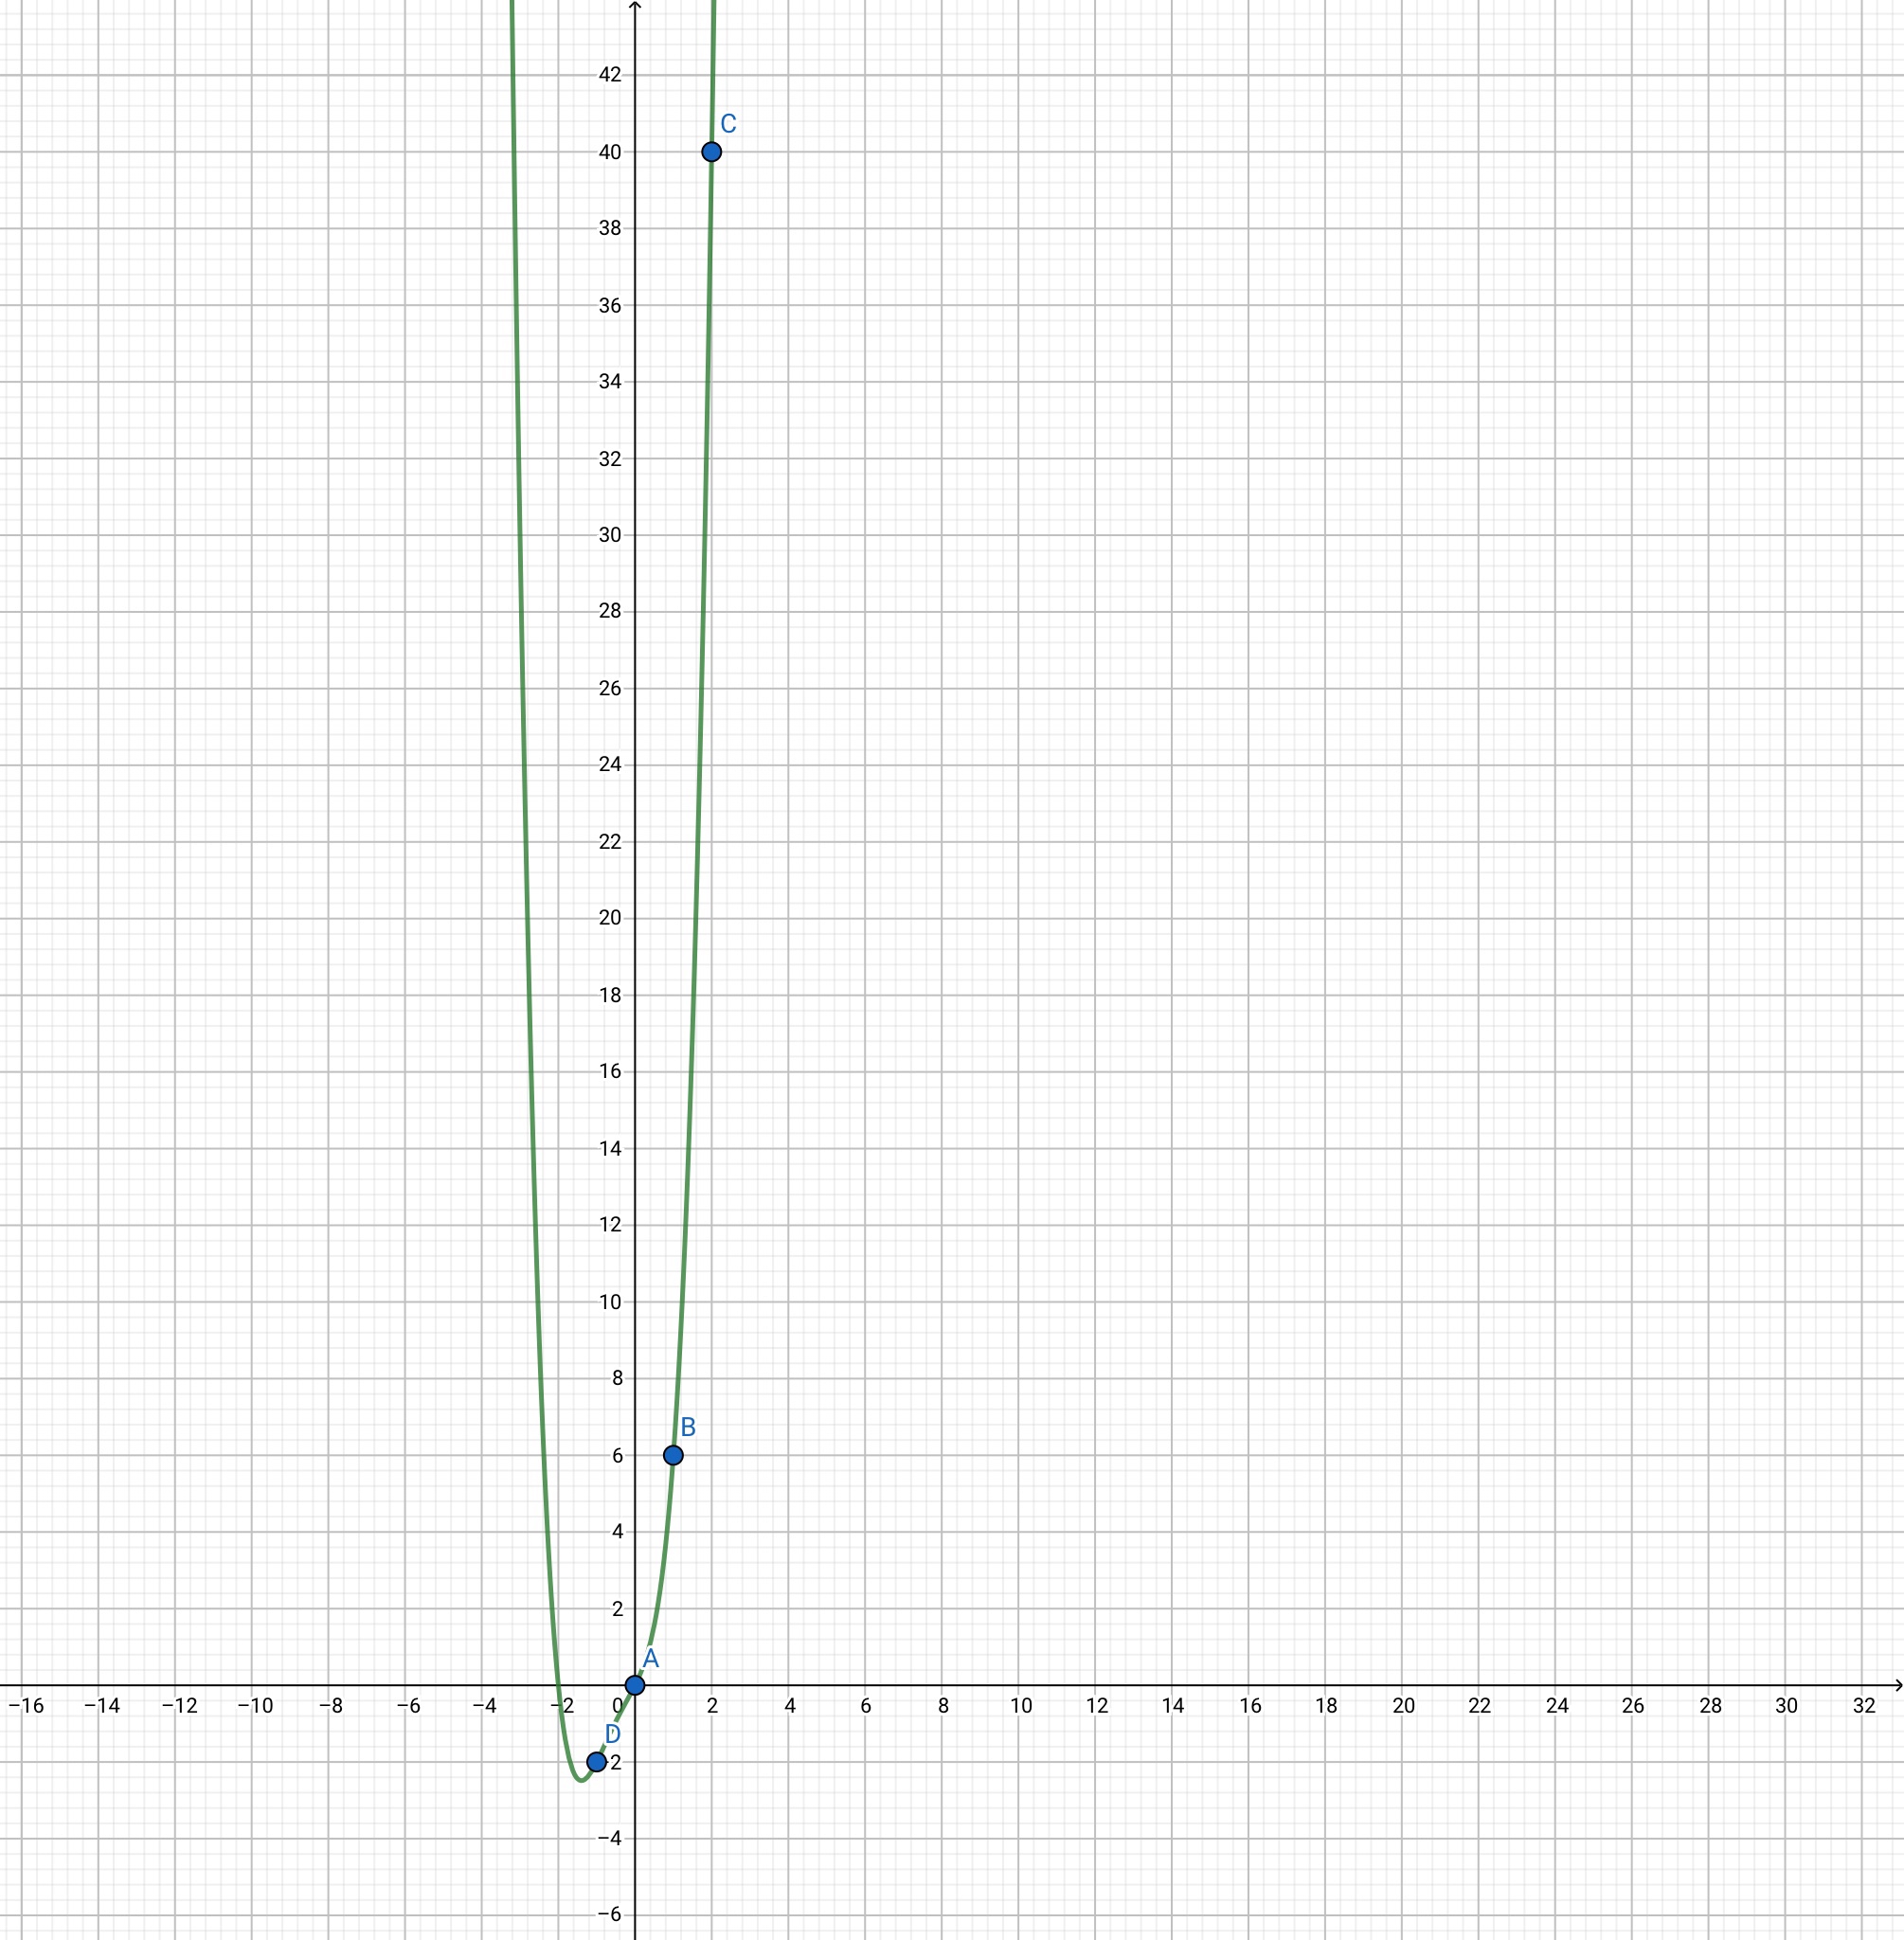
Task: Click the x-axis tick label −16
Action: pos(26,1706)
